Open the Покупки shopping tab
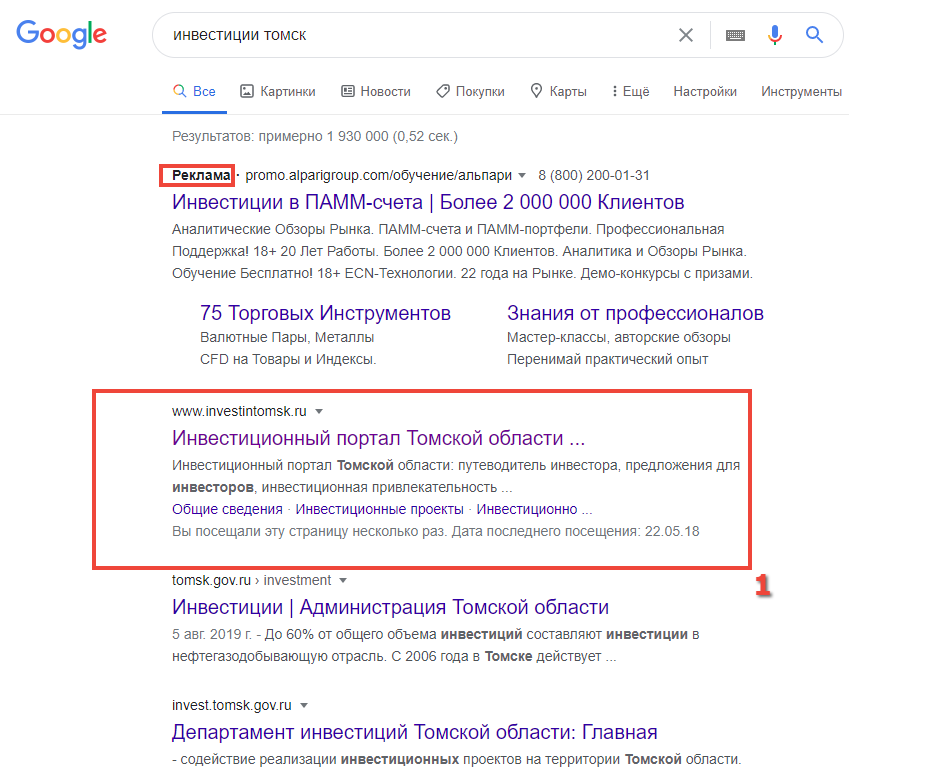Image resolution: width=925 pixels, height=768 pixels. [x=470, y=91]
